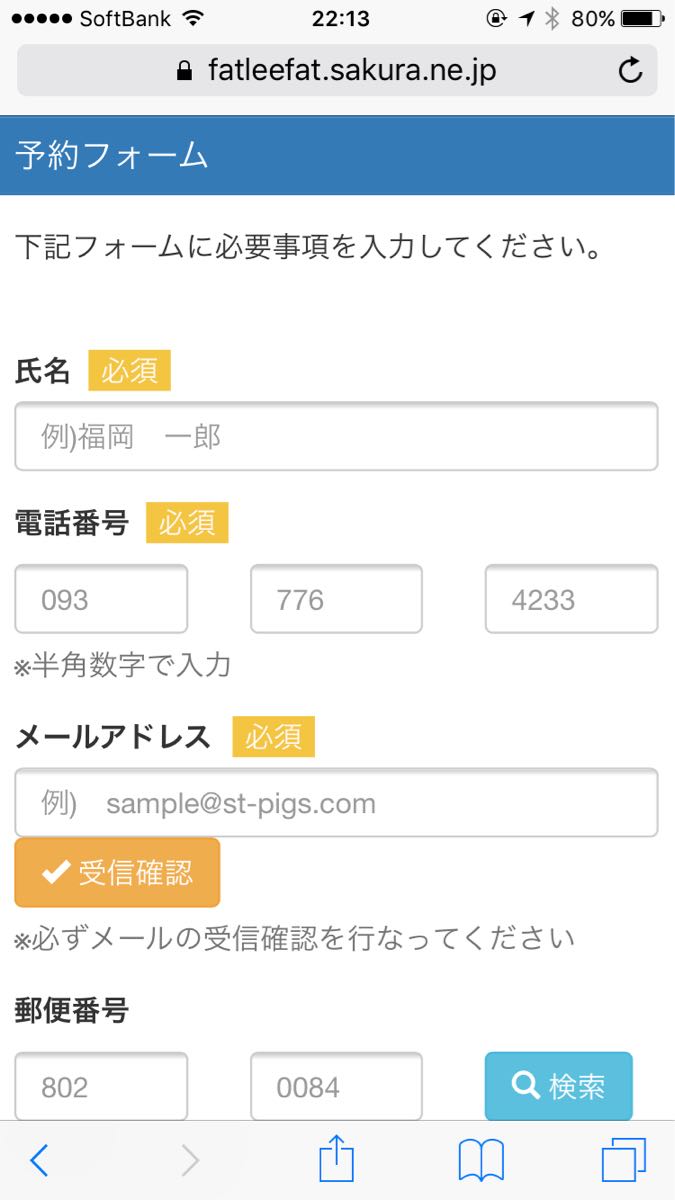This screenshot has width=675, height=1200.
Task: Tap the 予約フォーム blue header
Action: (337, 156)
